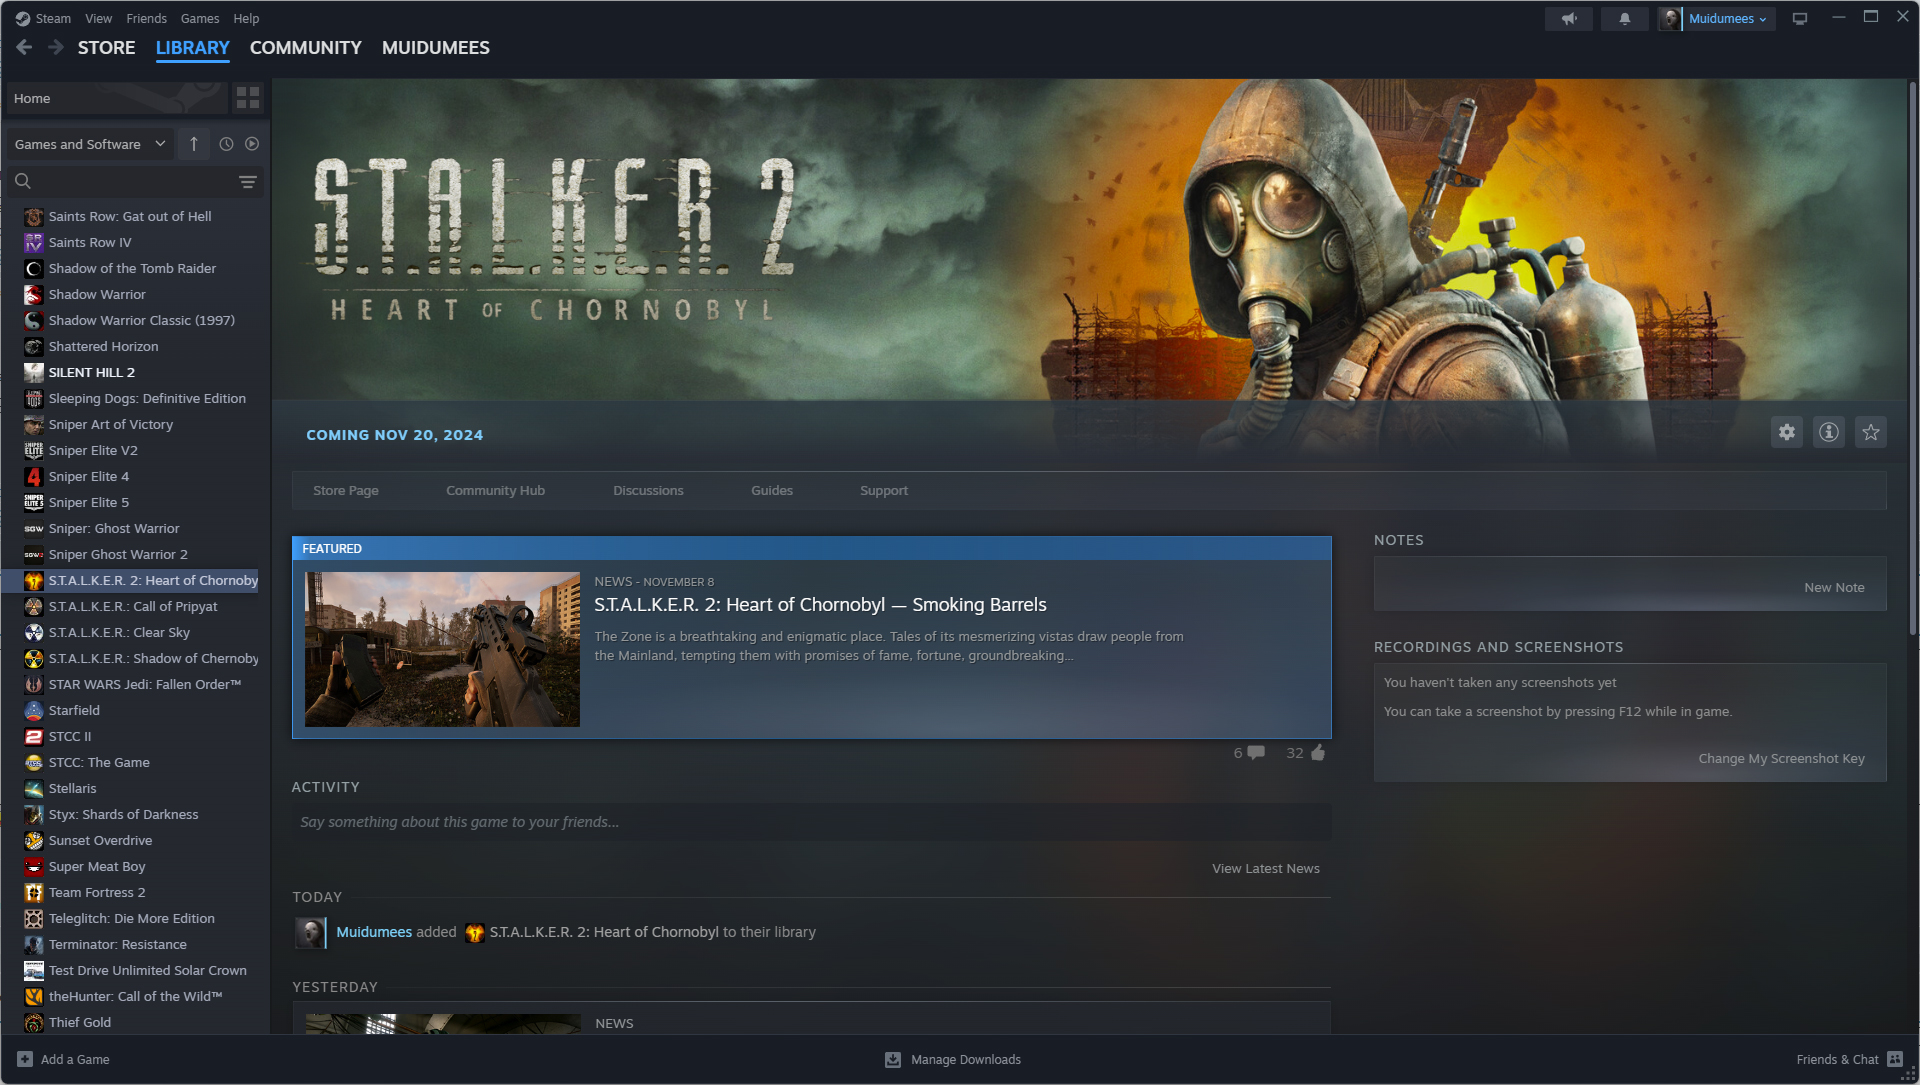Switch to the collections grid view icon
Viewport: 1920px width, 1085px height.
click(x=248, y=98)
